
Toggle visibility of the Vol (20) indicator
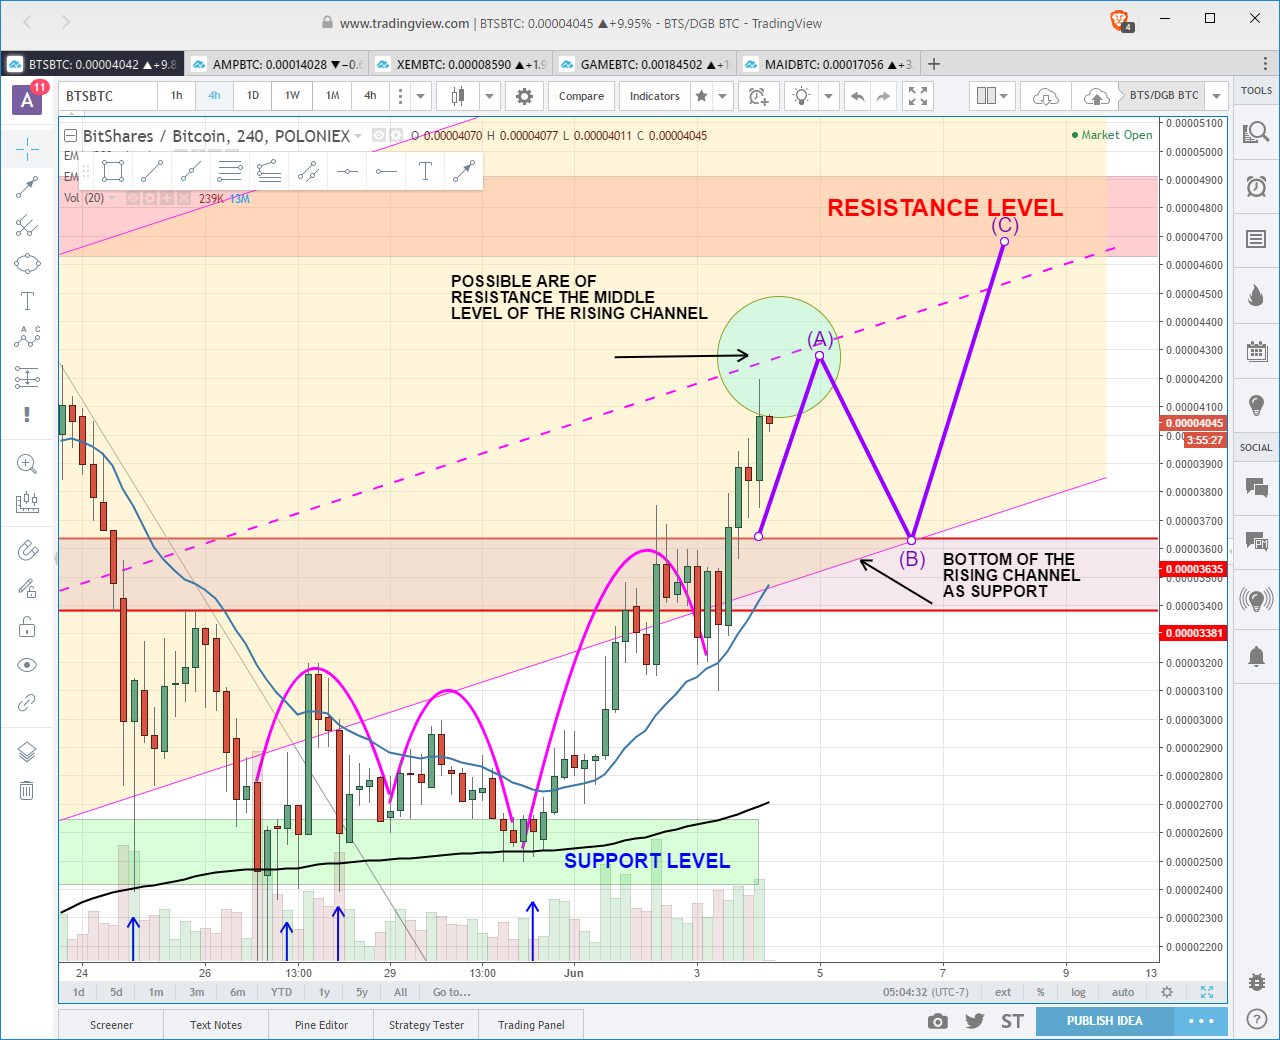(x=133, y=198)
